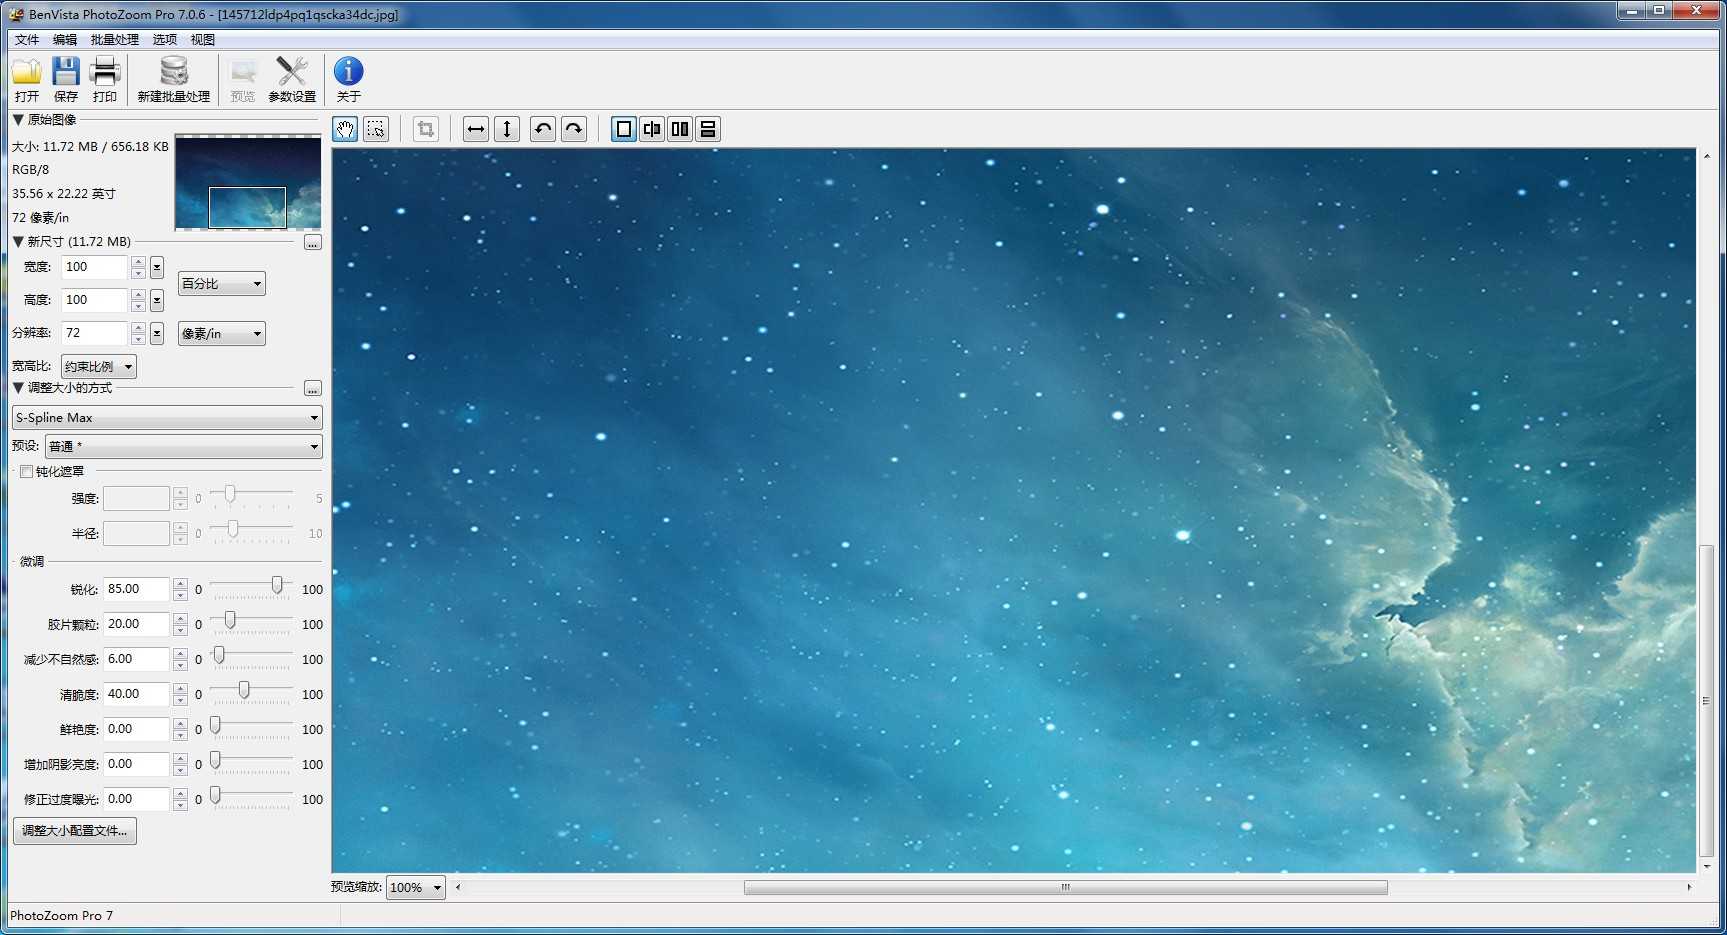This screenshot has width=1727, height=935.
Task: Click the original image navigator thumbnail
Action: pos(248,184)
